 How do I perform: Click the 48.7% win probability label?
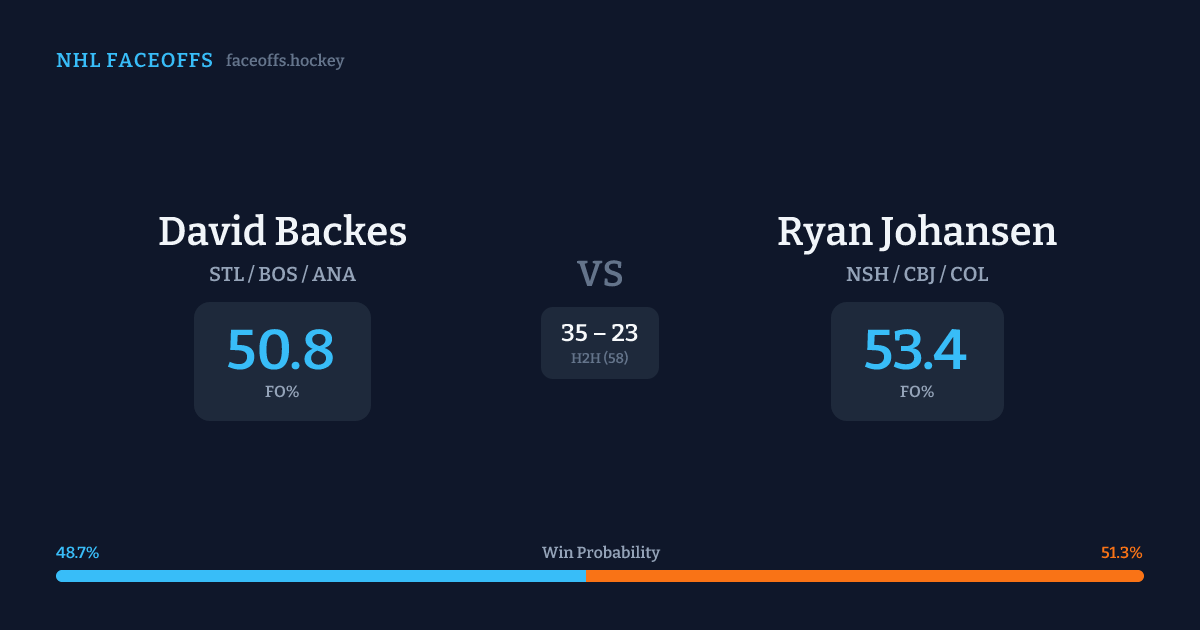[x=77, y=553]
